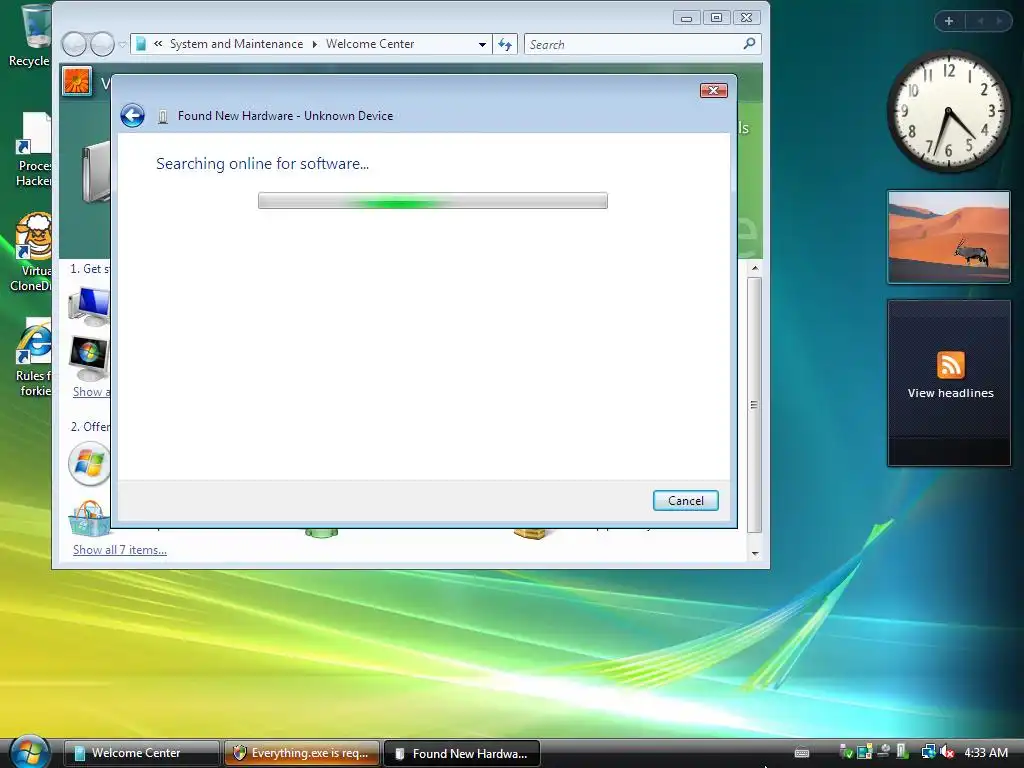Click the muted volume tray icon
This screenshot has height=768, width=1024.
tap(947, 752)
